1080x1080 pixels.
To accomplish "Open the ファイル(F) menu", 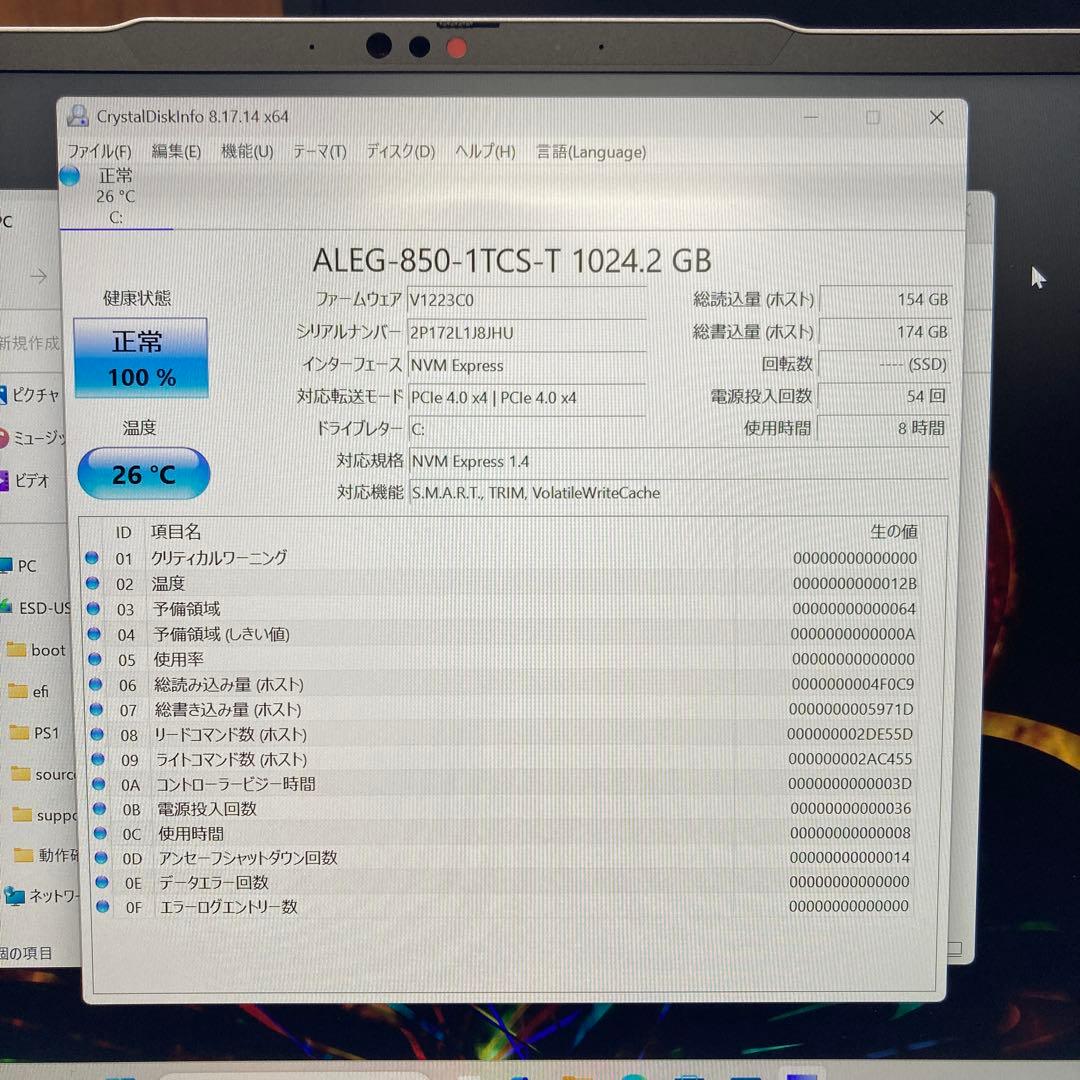I will pos(100,151).
